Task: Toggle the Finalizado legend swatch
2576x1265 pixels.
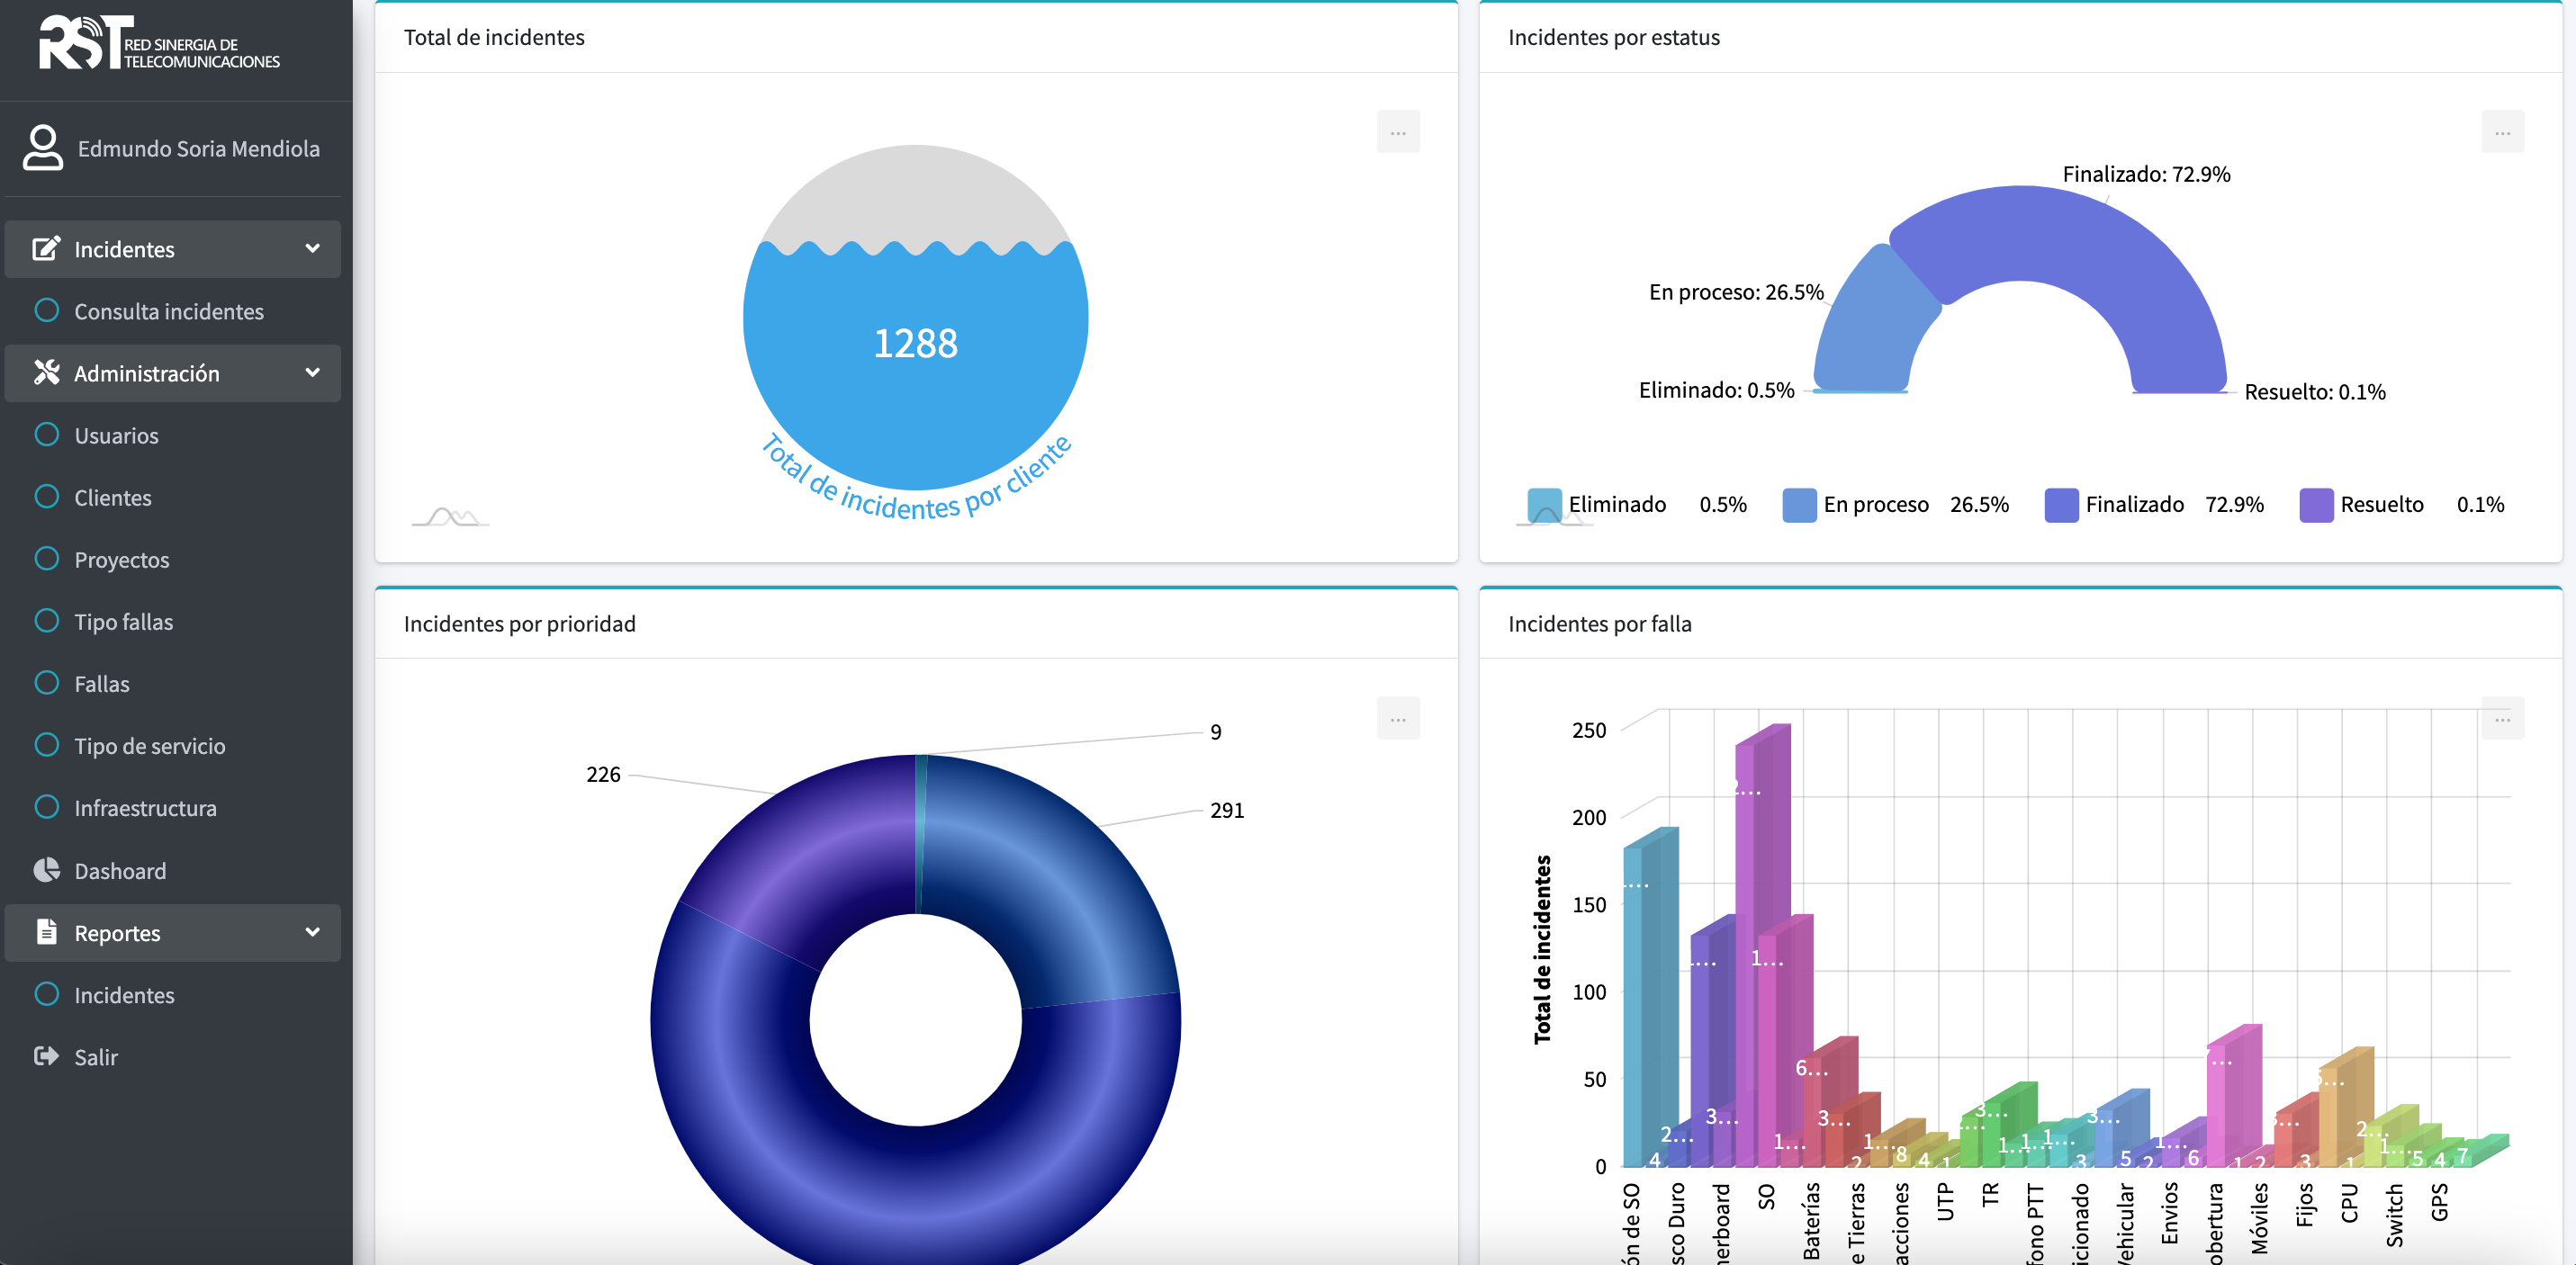Action: [x=2061, y=504]
